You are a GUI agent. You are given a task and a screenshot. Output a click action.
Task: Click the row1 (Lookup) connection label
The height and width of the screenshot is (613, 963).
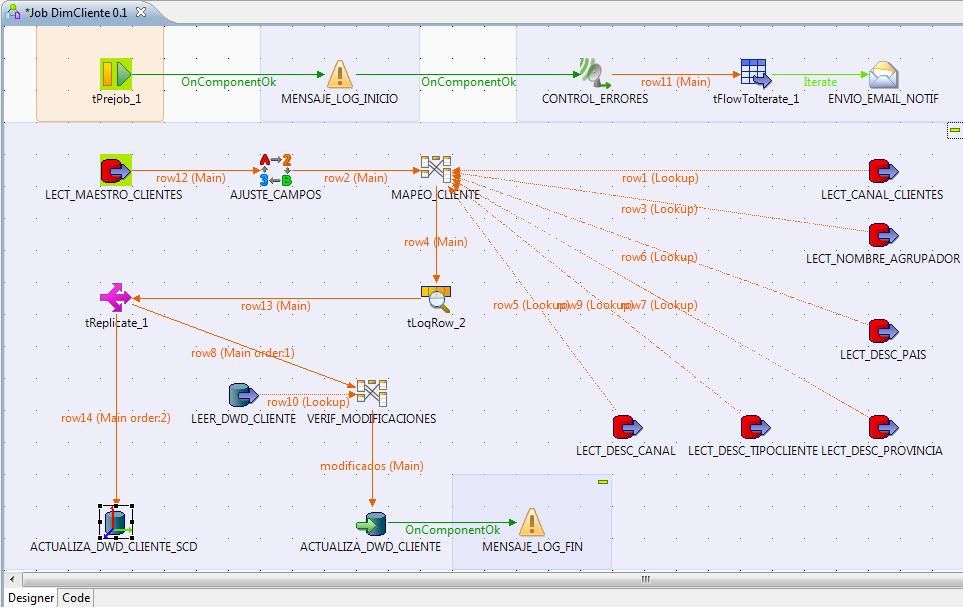click(x=660, y=178)
